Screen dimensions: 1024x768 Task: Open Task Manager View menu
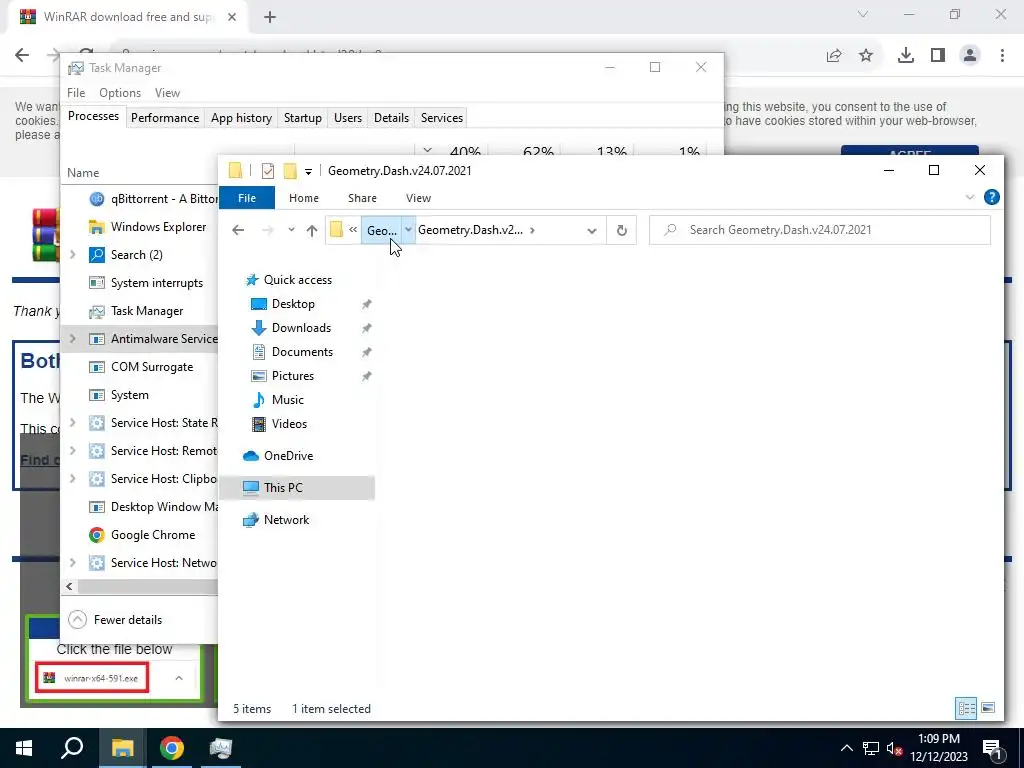coord(167,93)
